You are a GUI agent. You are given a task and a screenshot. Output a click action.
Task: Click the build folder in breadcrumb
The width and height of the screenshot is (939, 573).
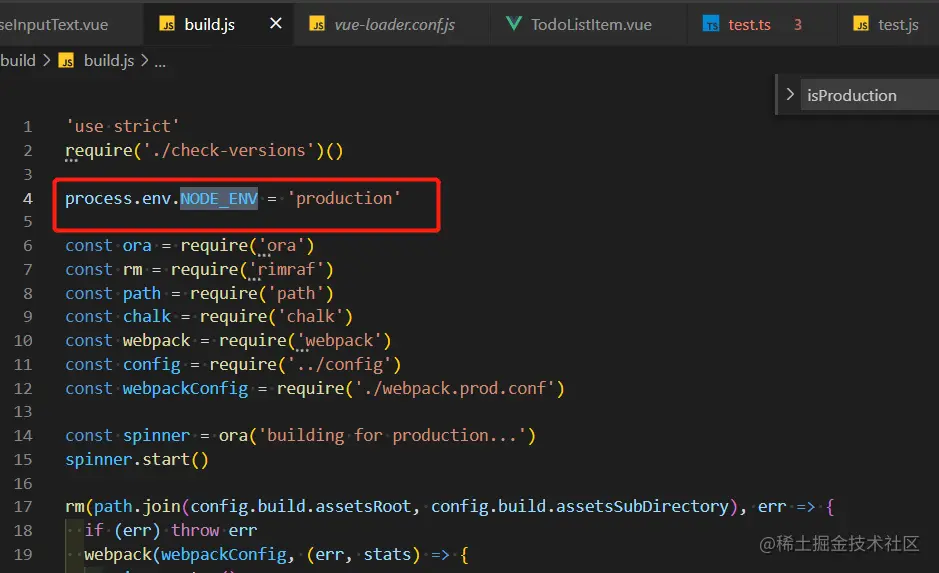click(x=18, y=60)
